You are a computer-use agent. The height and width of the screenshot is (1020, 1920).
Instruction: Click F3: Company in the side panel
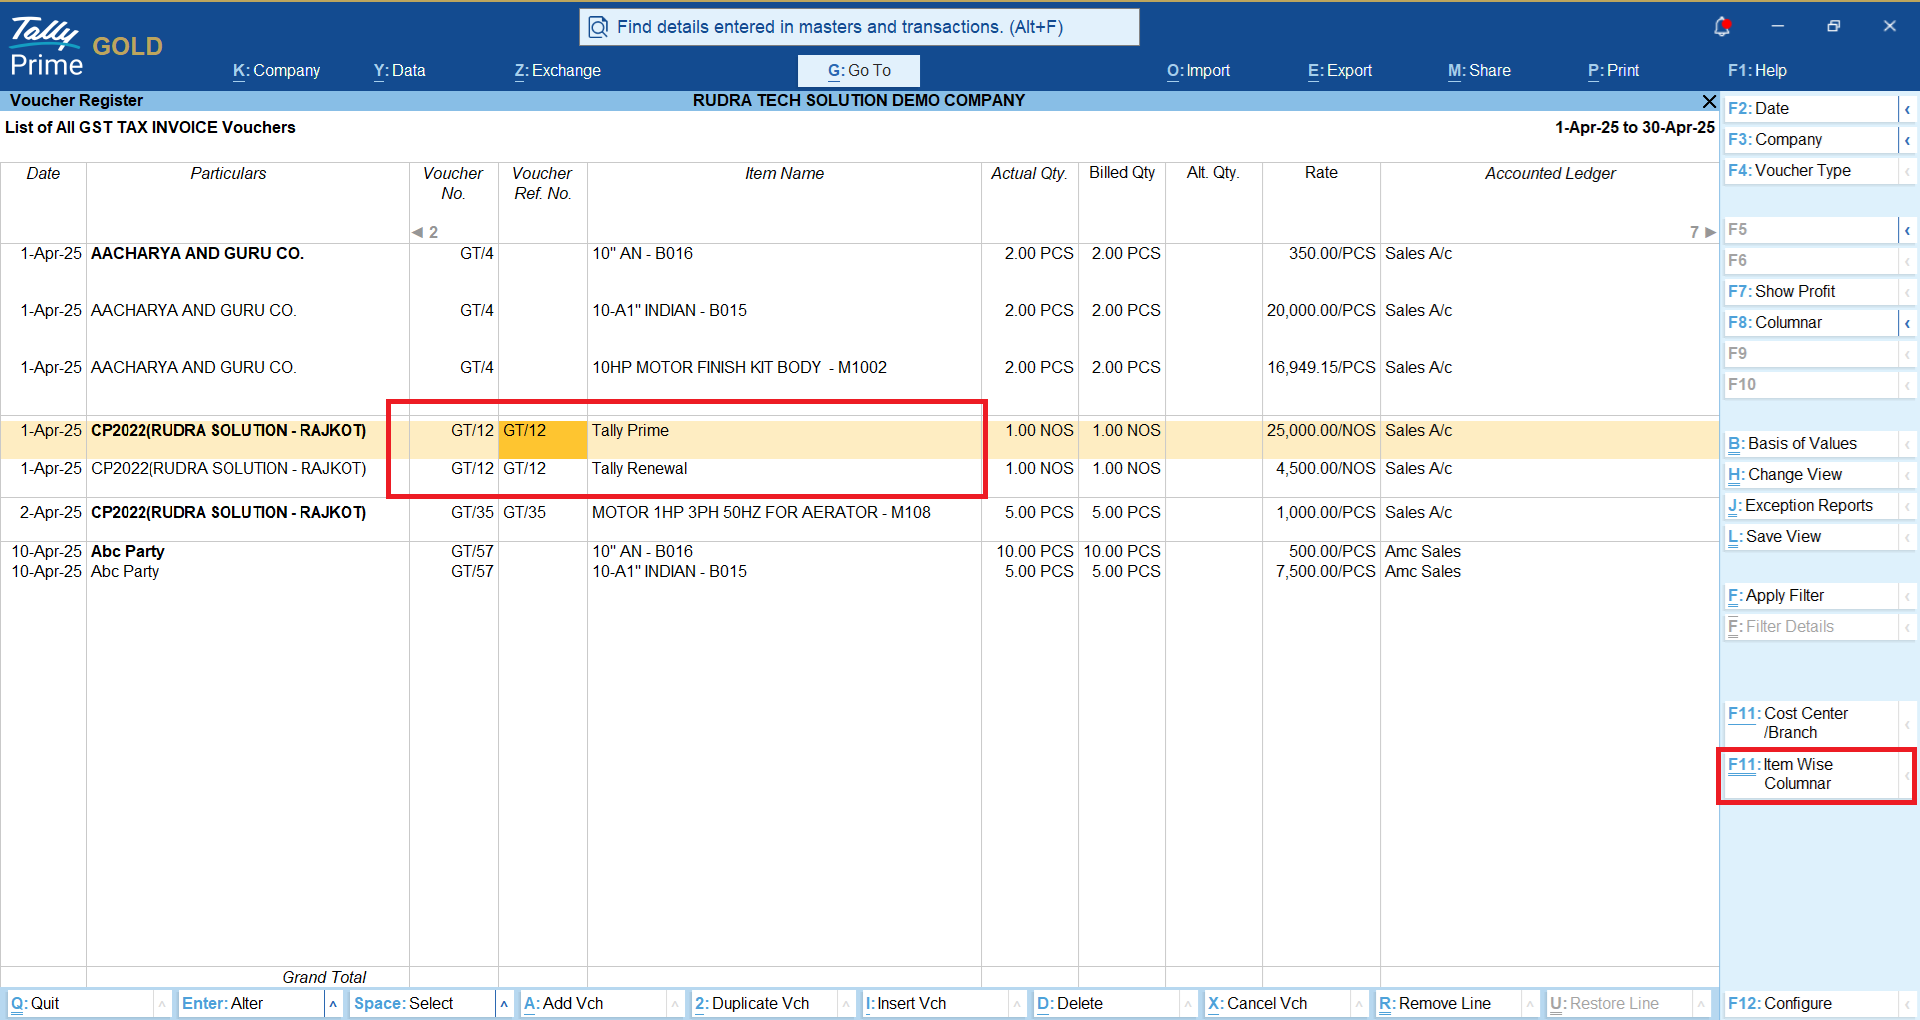[x=1811, y=140]
